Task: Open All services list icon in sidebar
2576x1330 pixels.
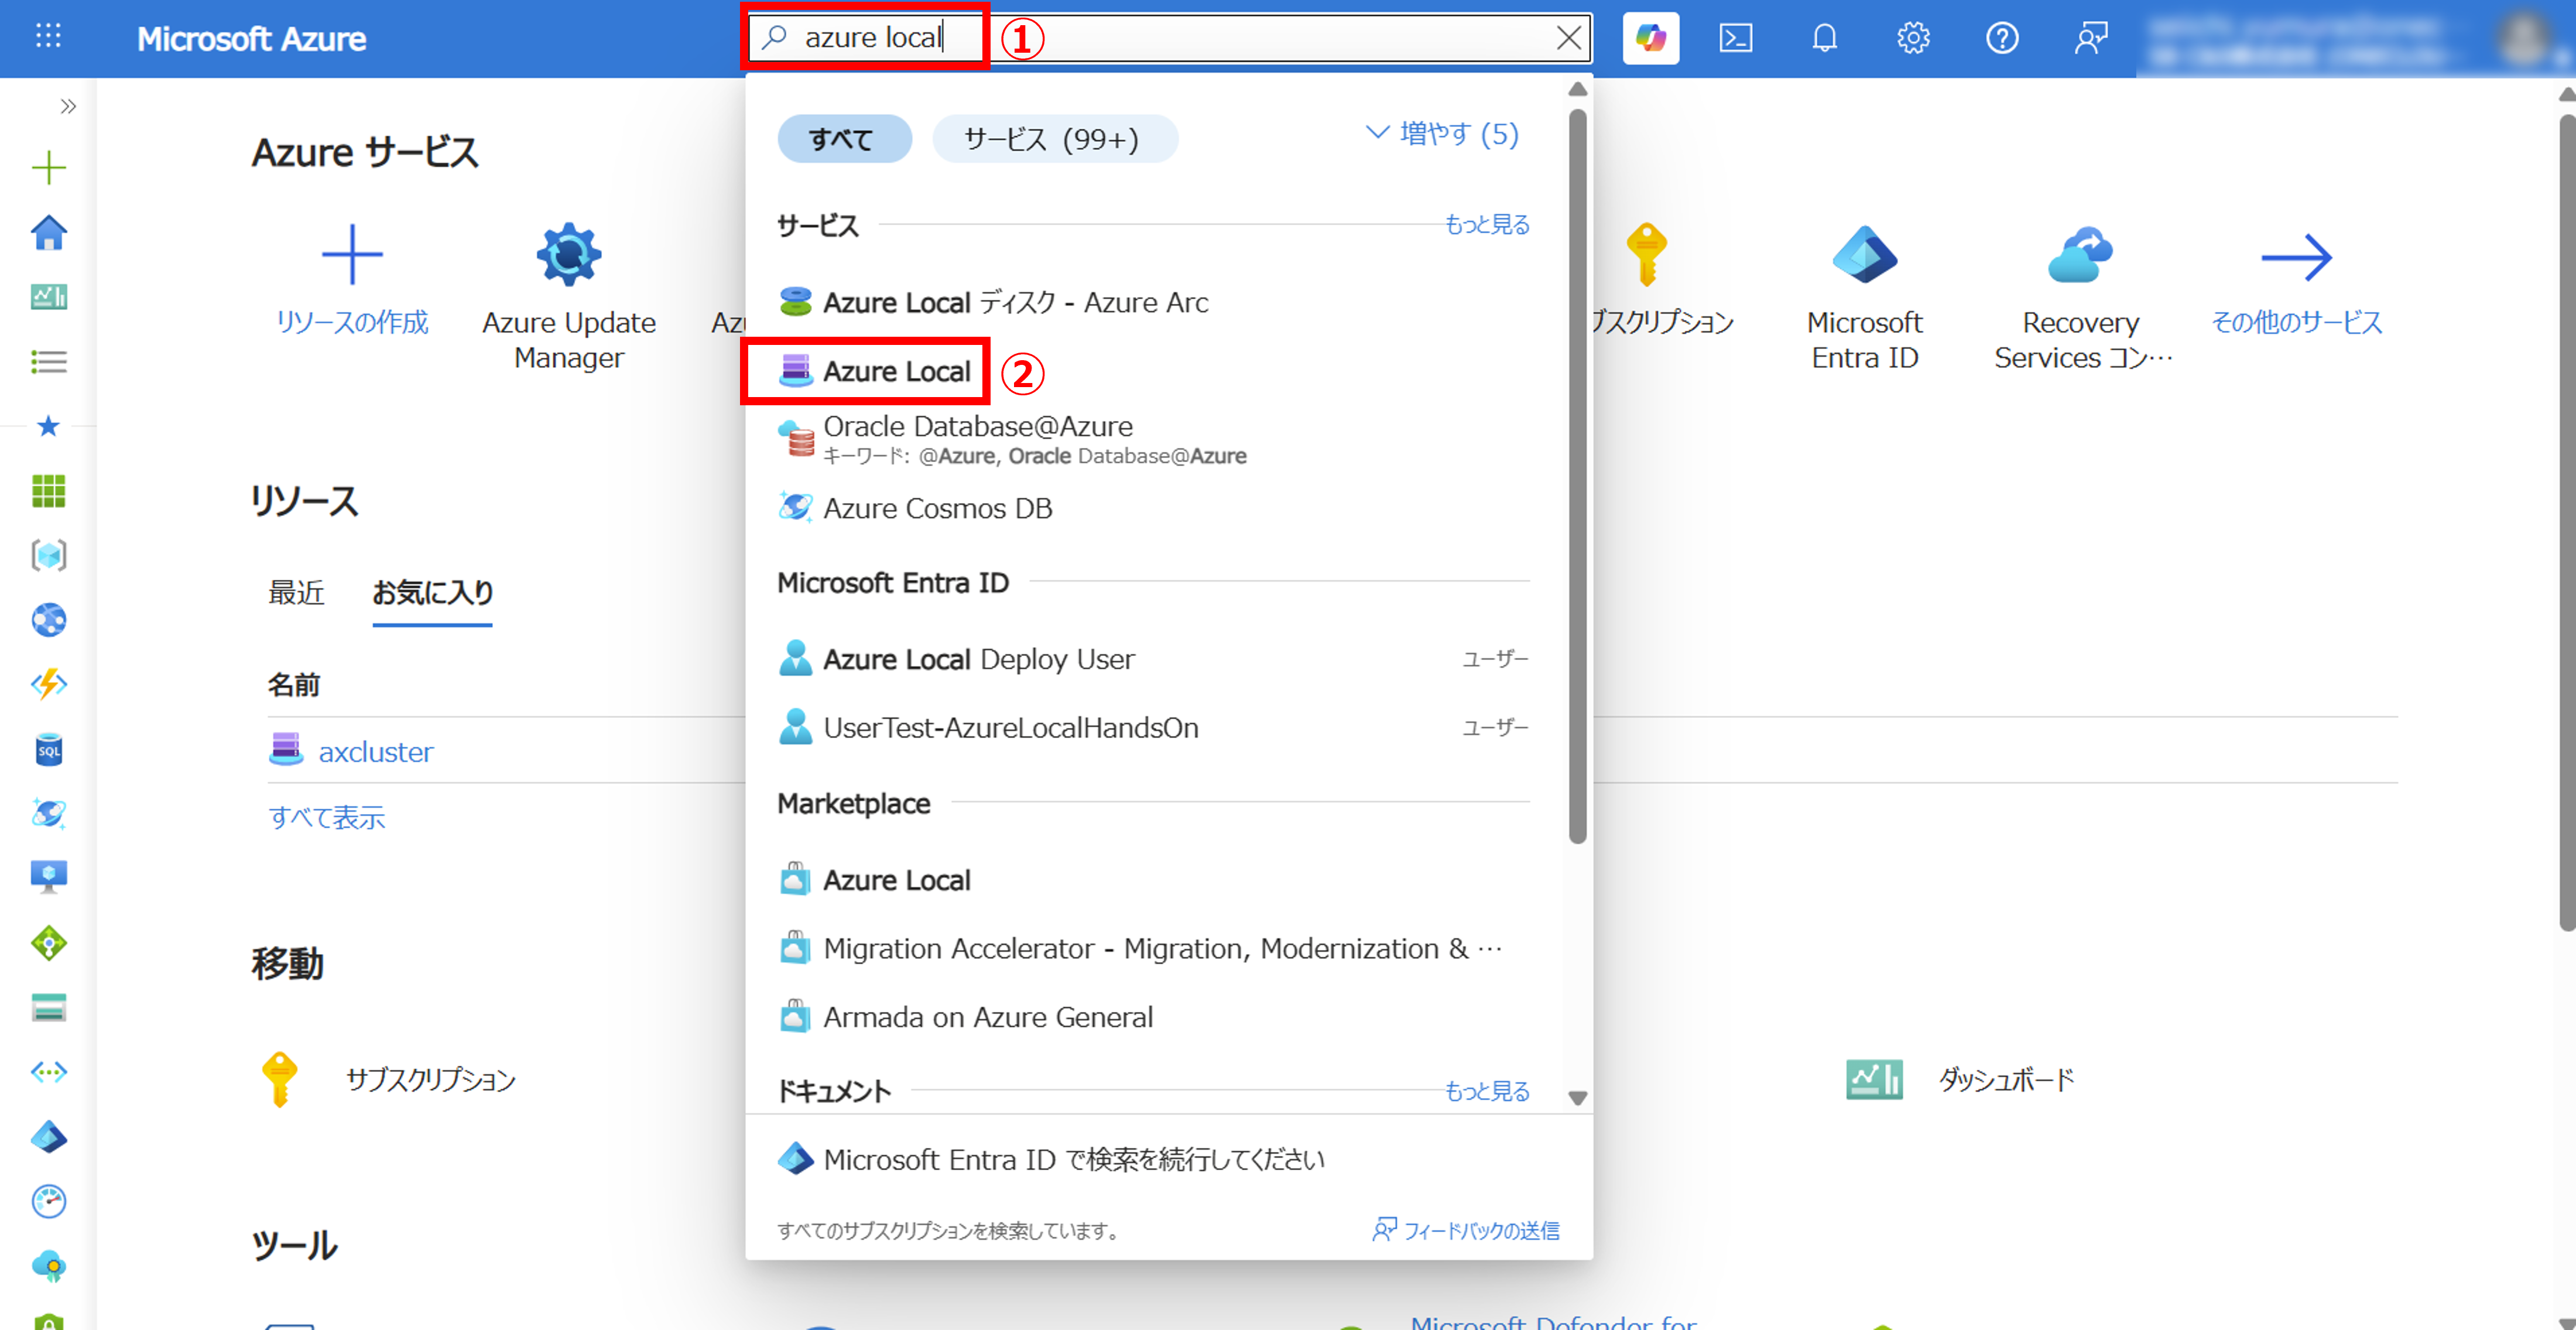Action: point(48,361)
